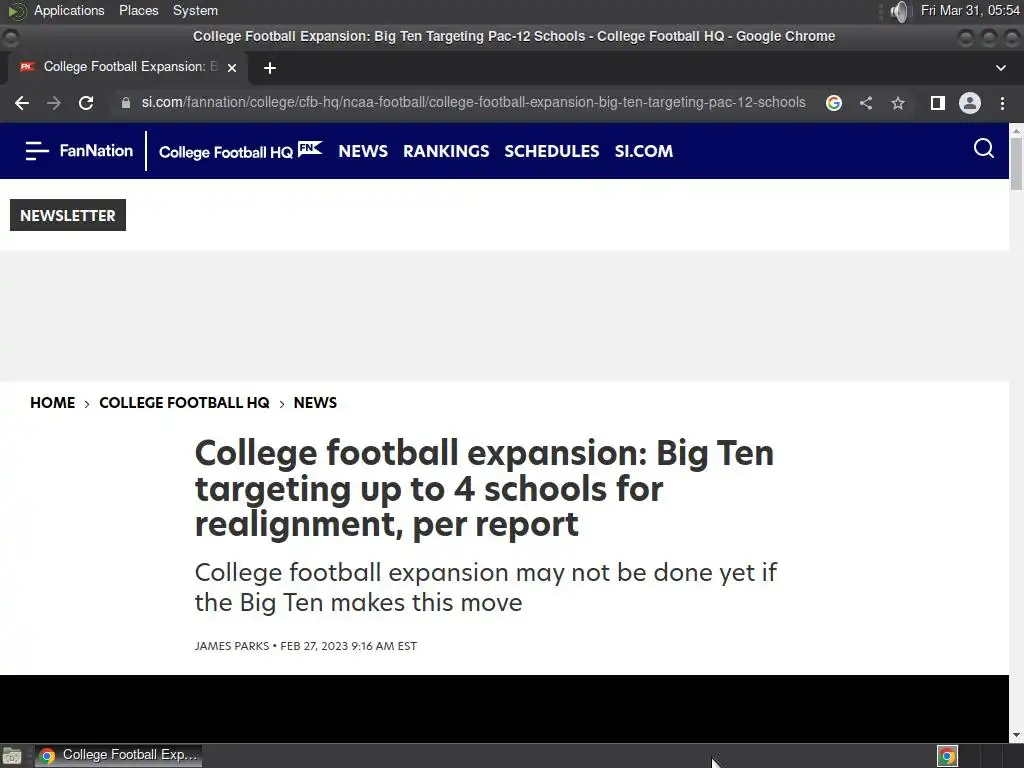Click the page vertical scrollbar thumb
The image size is (1024, 768).
(x=1016, y=165)
